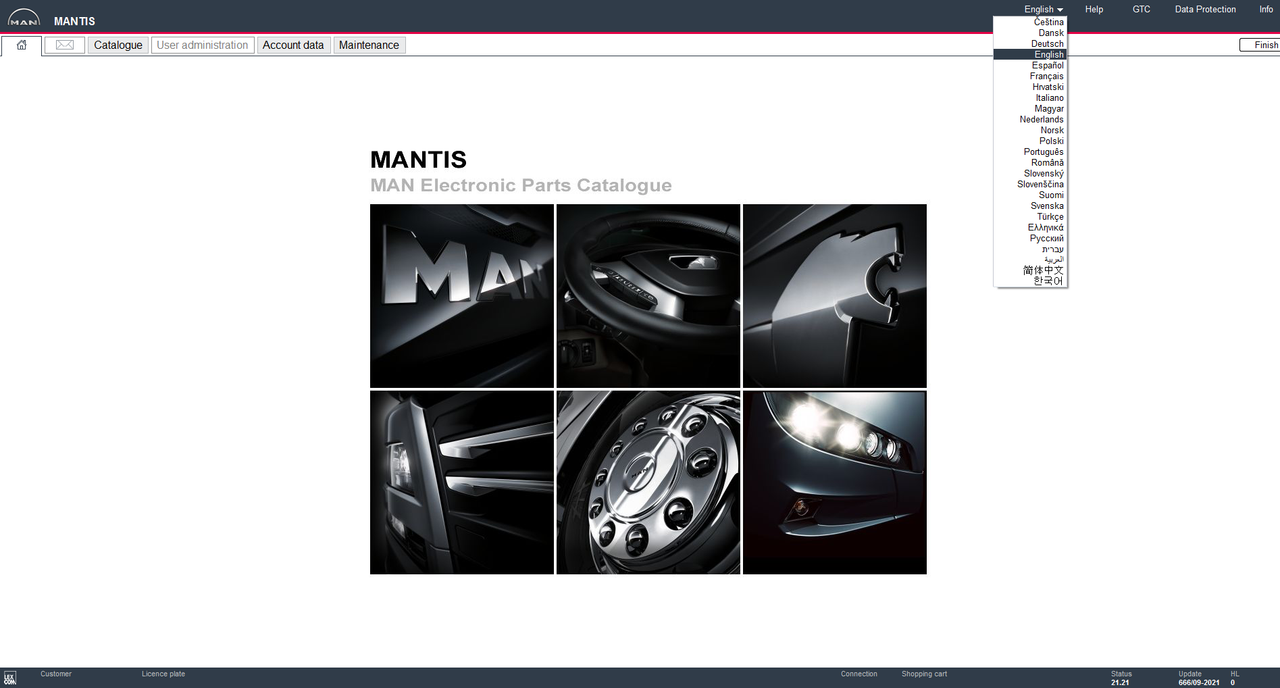Click the headlights thumbnail image
This screenshot has height=688, width=1280.
(835, 482)
